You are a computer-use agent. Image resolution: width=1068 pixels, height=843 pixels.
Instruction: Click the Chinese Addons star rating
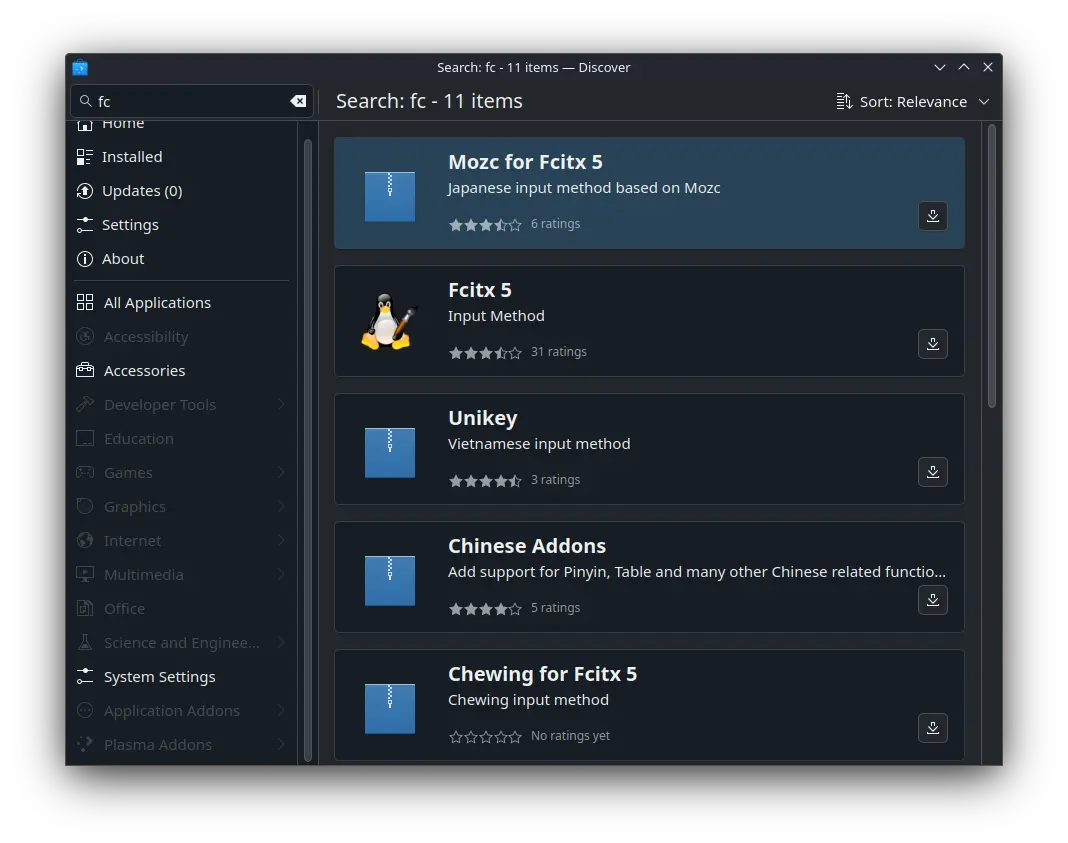pyautogui.click(x=485, y=609)
